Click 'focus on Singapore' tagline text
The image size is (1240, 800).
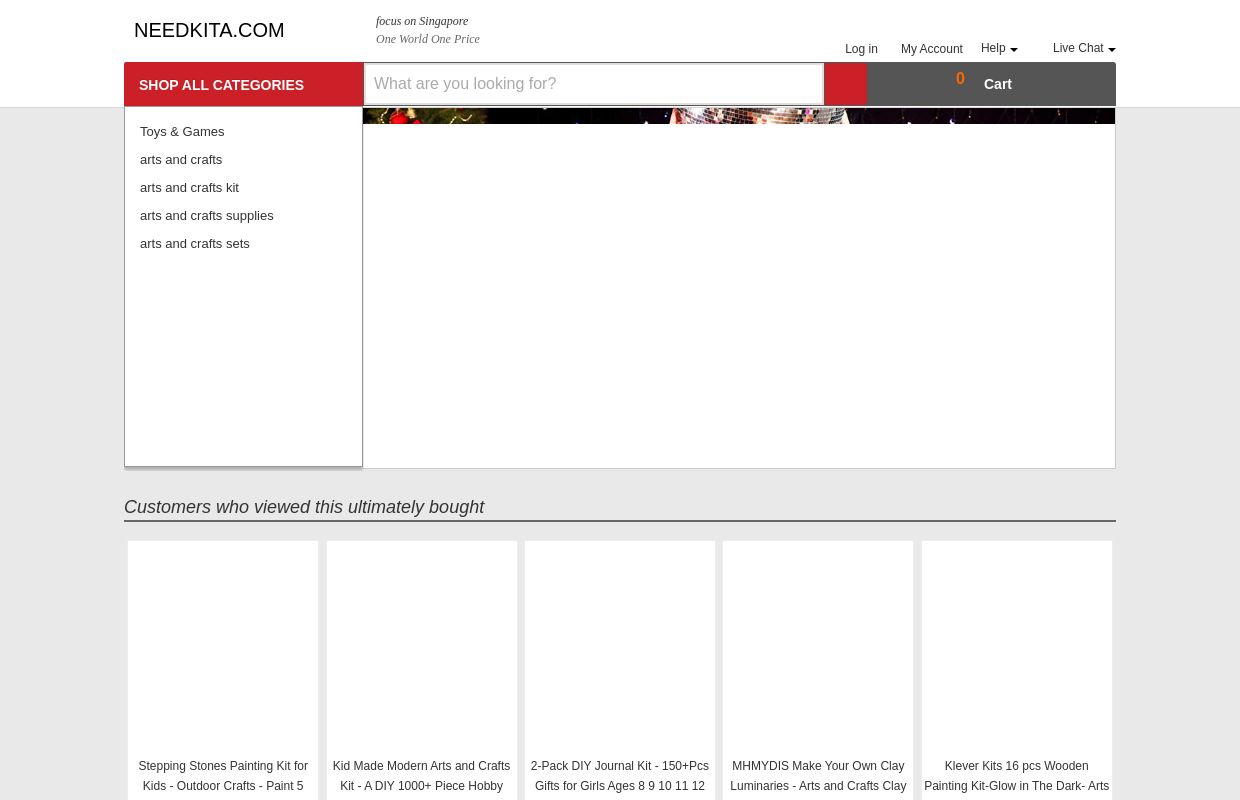pos(422,21)
